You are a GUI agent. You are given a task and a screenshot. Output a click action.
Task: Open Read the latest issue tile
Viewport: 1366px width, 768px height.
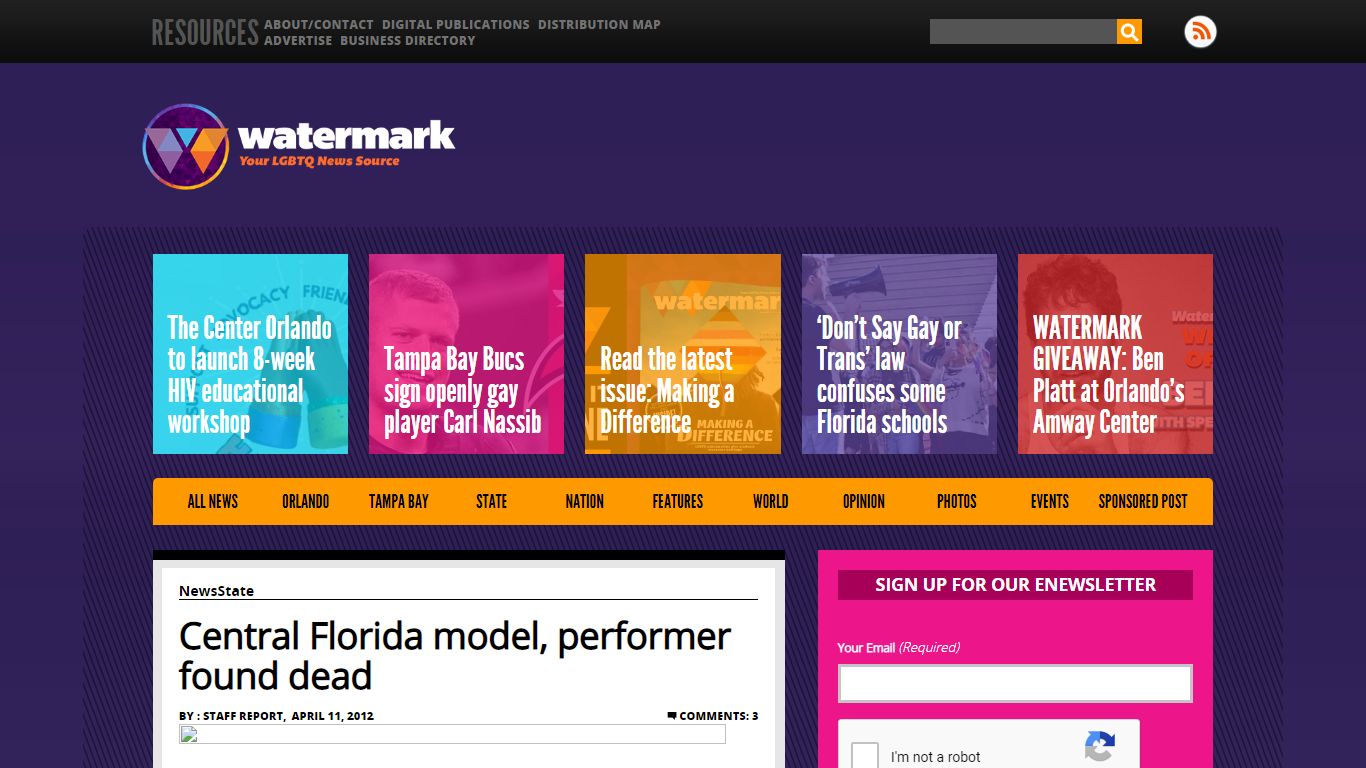point(683,354)
